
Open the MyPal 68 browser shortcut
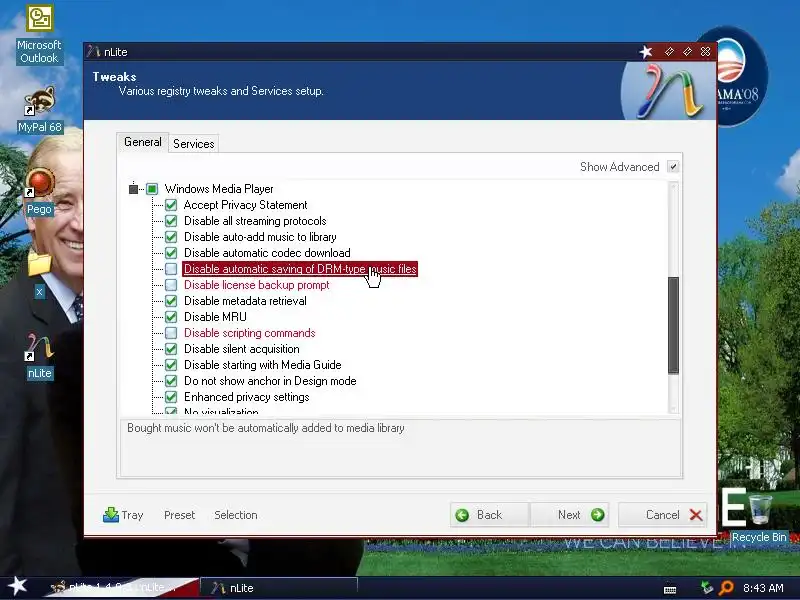pyautogui.click(x=39, y=109)
